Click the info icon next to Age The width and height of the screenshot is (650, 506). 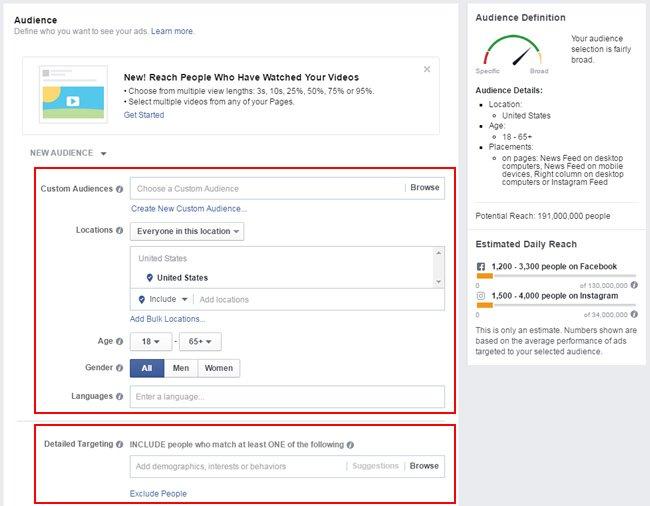[x=120, y=341]
